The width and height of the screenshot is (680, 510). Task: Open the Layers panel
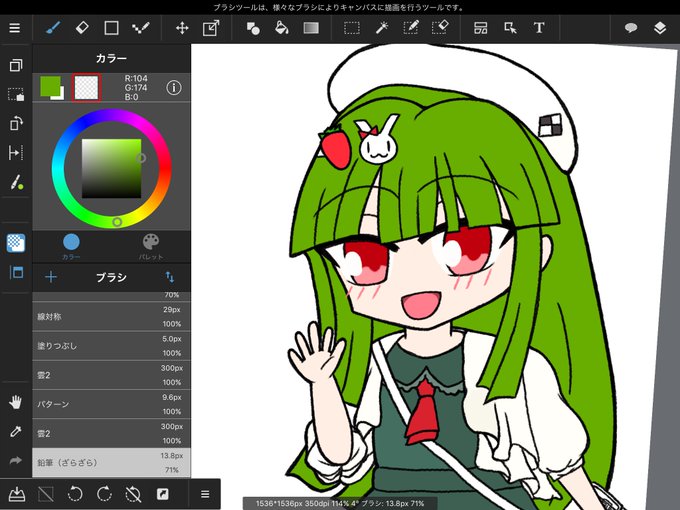click(x=660, y=28)
